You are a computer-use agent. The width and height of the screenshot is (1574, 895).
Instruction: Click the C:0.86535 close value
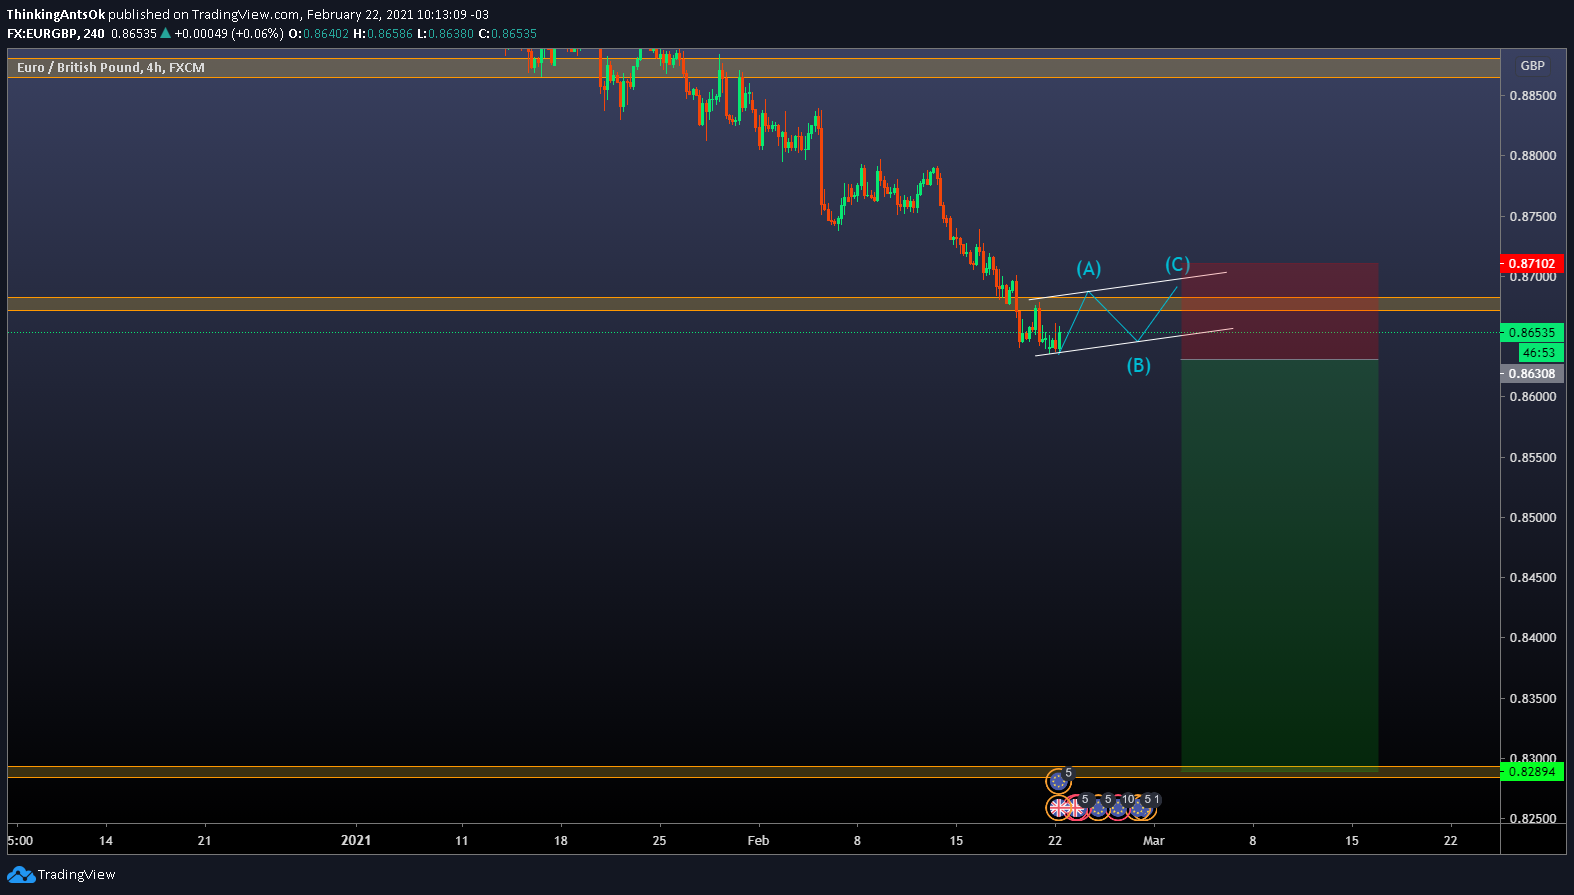click(x=508, y=34)
